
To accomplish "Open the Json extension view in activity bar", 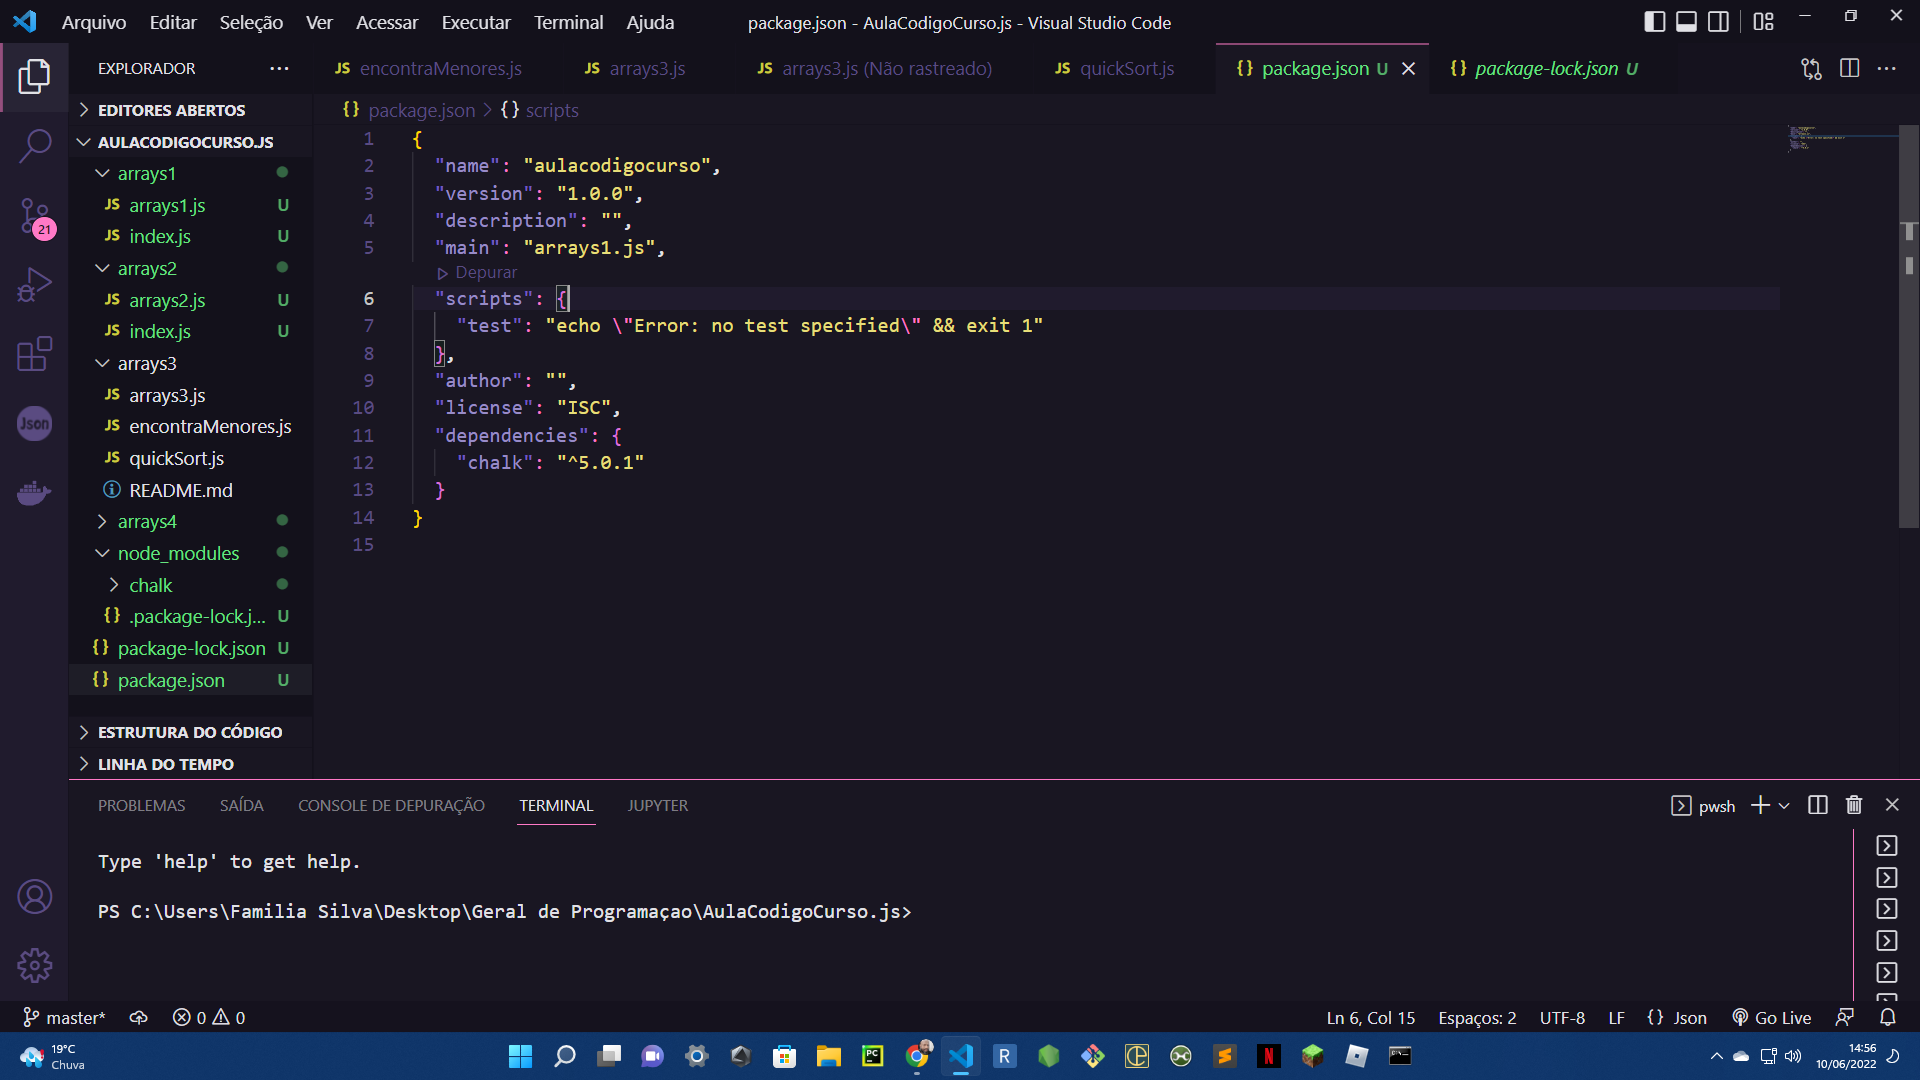I will 34,423.
